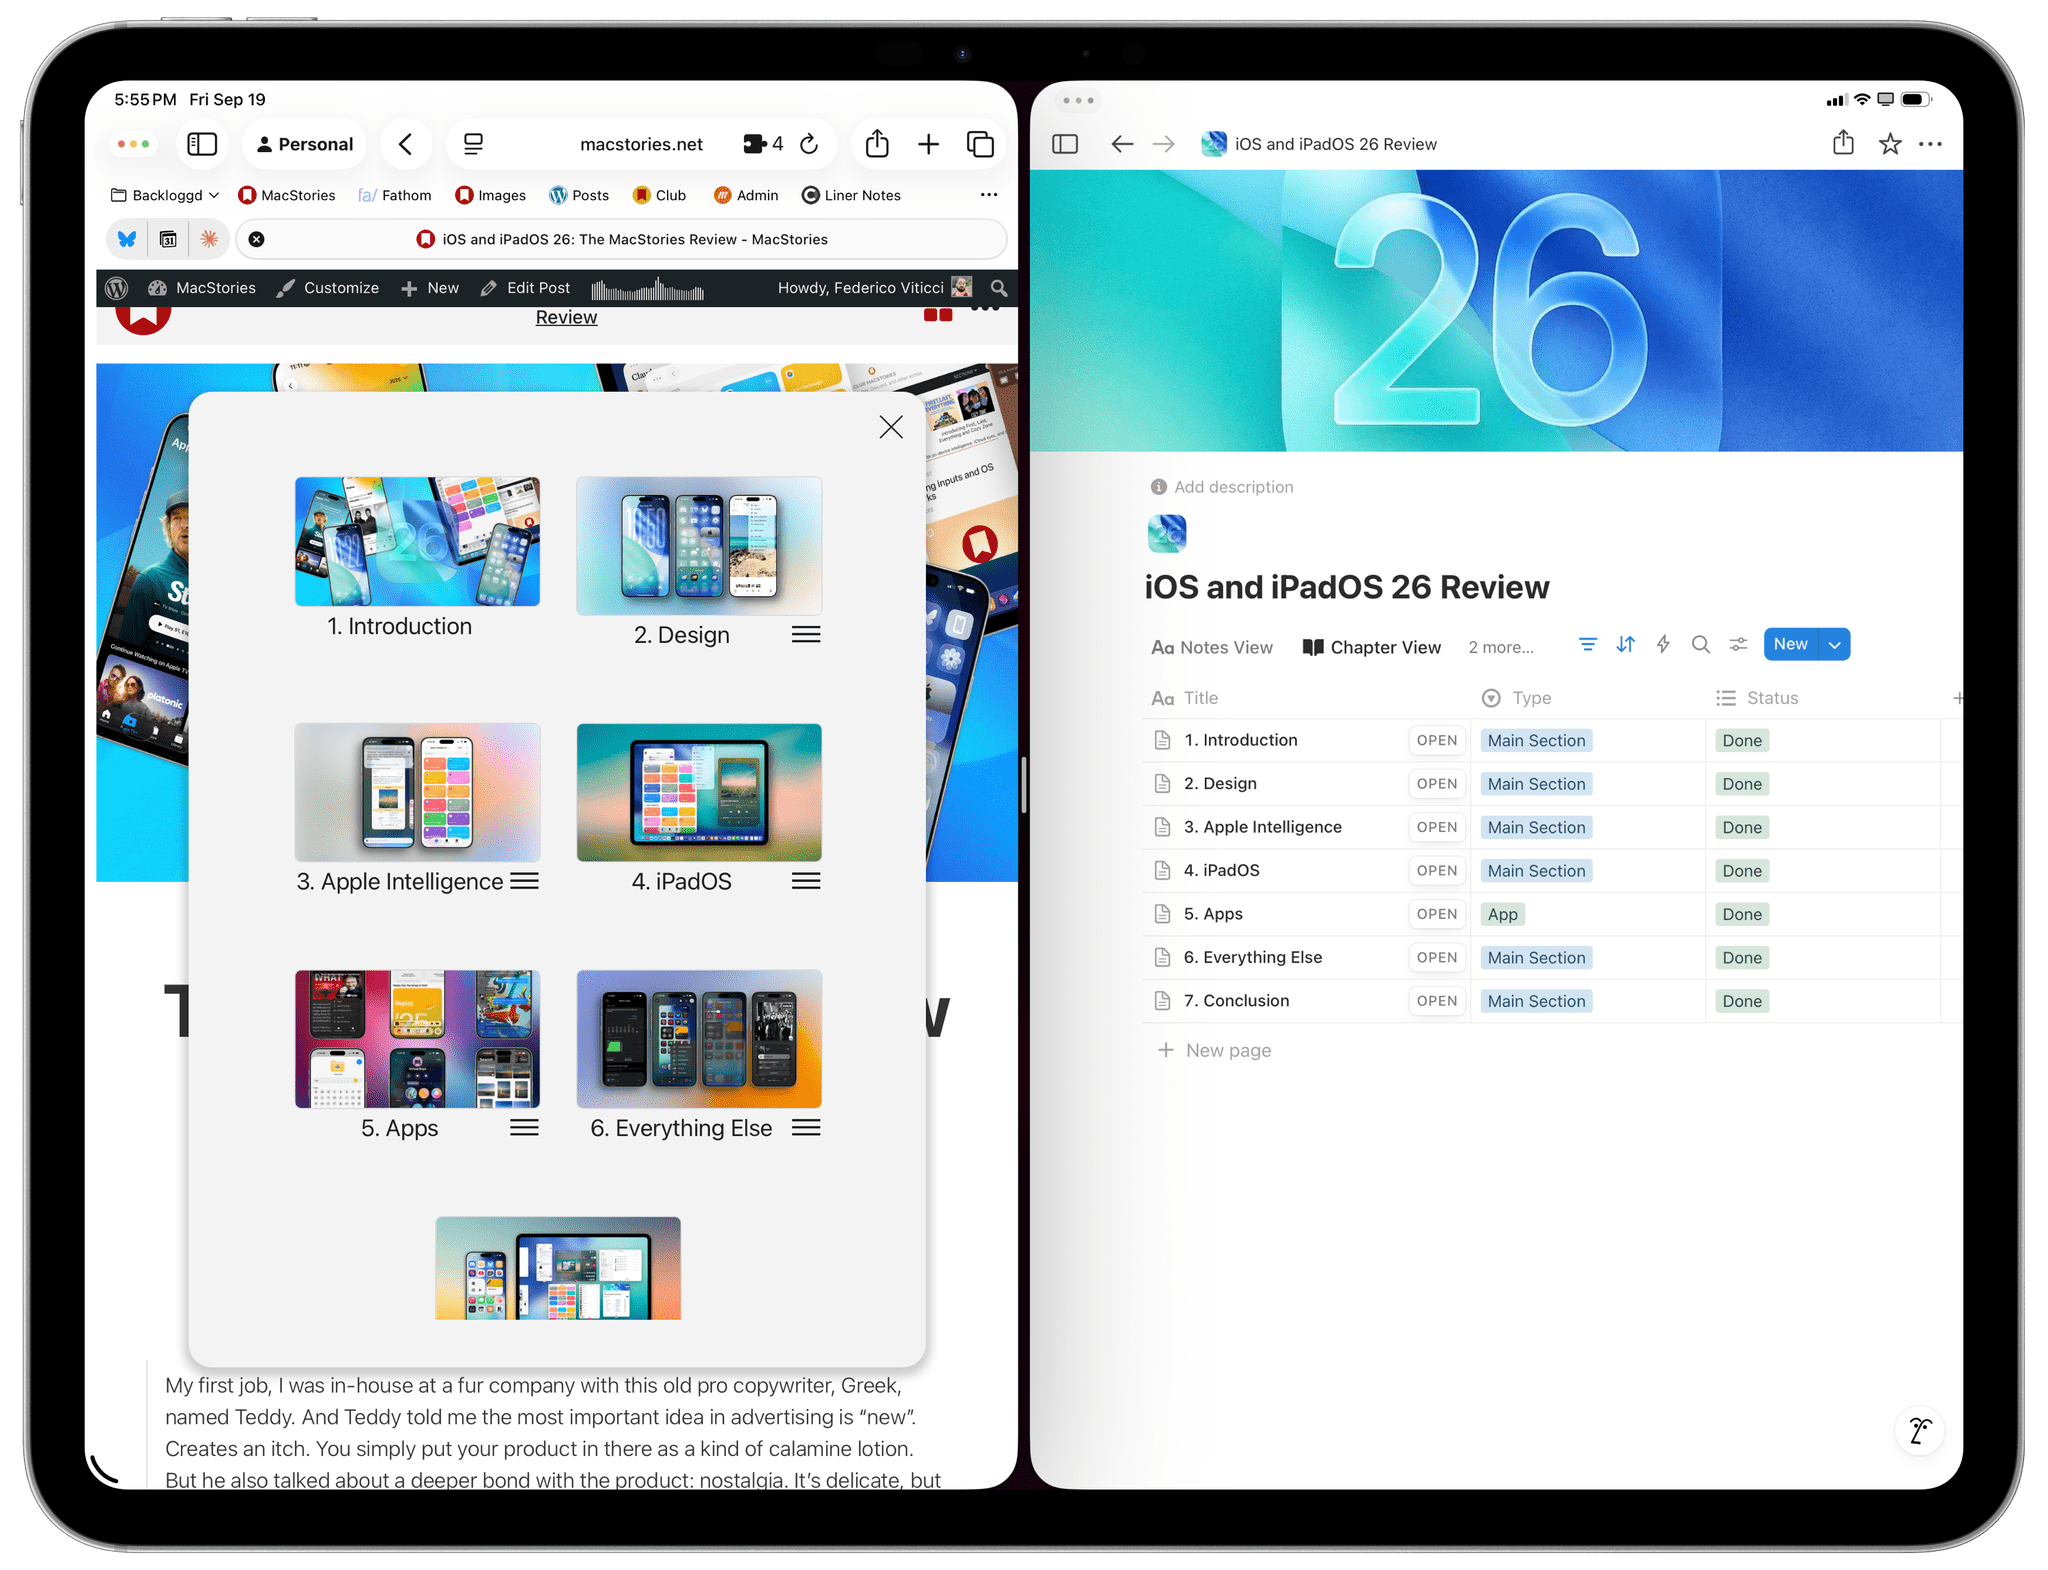
Task: Switch to Chapter View tab
Action: (x=1372, y=647)
